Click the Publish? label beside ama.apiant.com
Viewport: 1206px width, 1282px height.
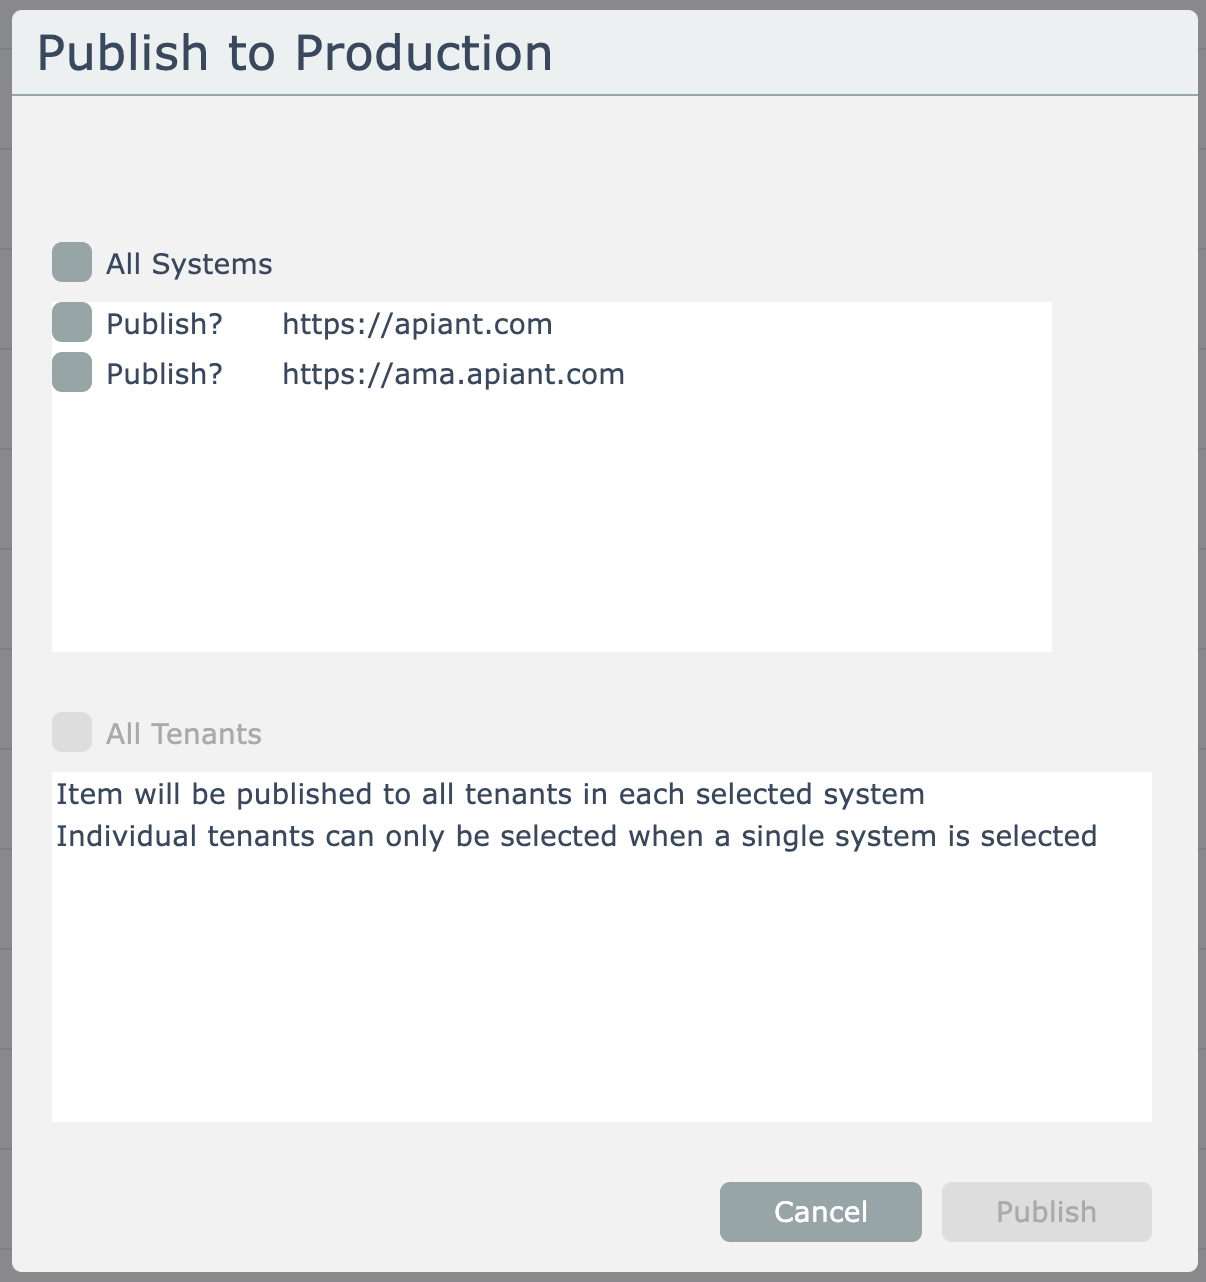pyautogui.click(x=164, y=374)
